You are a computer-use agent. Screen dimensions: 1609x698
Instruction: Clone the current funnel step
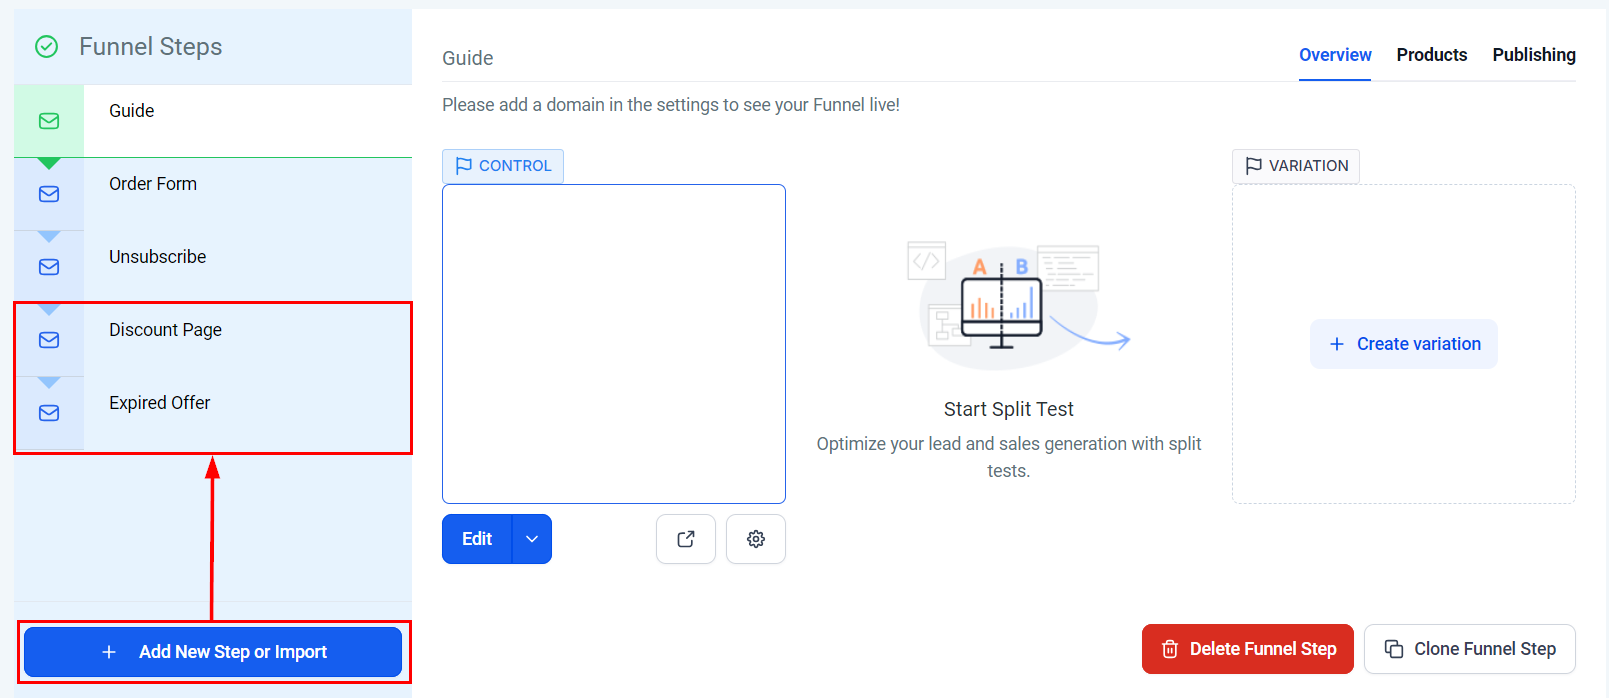point(1469,649)
